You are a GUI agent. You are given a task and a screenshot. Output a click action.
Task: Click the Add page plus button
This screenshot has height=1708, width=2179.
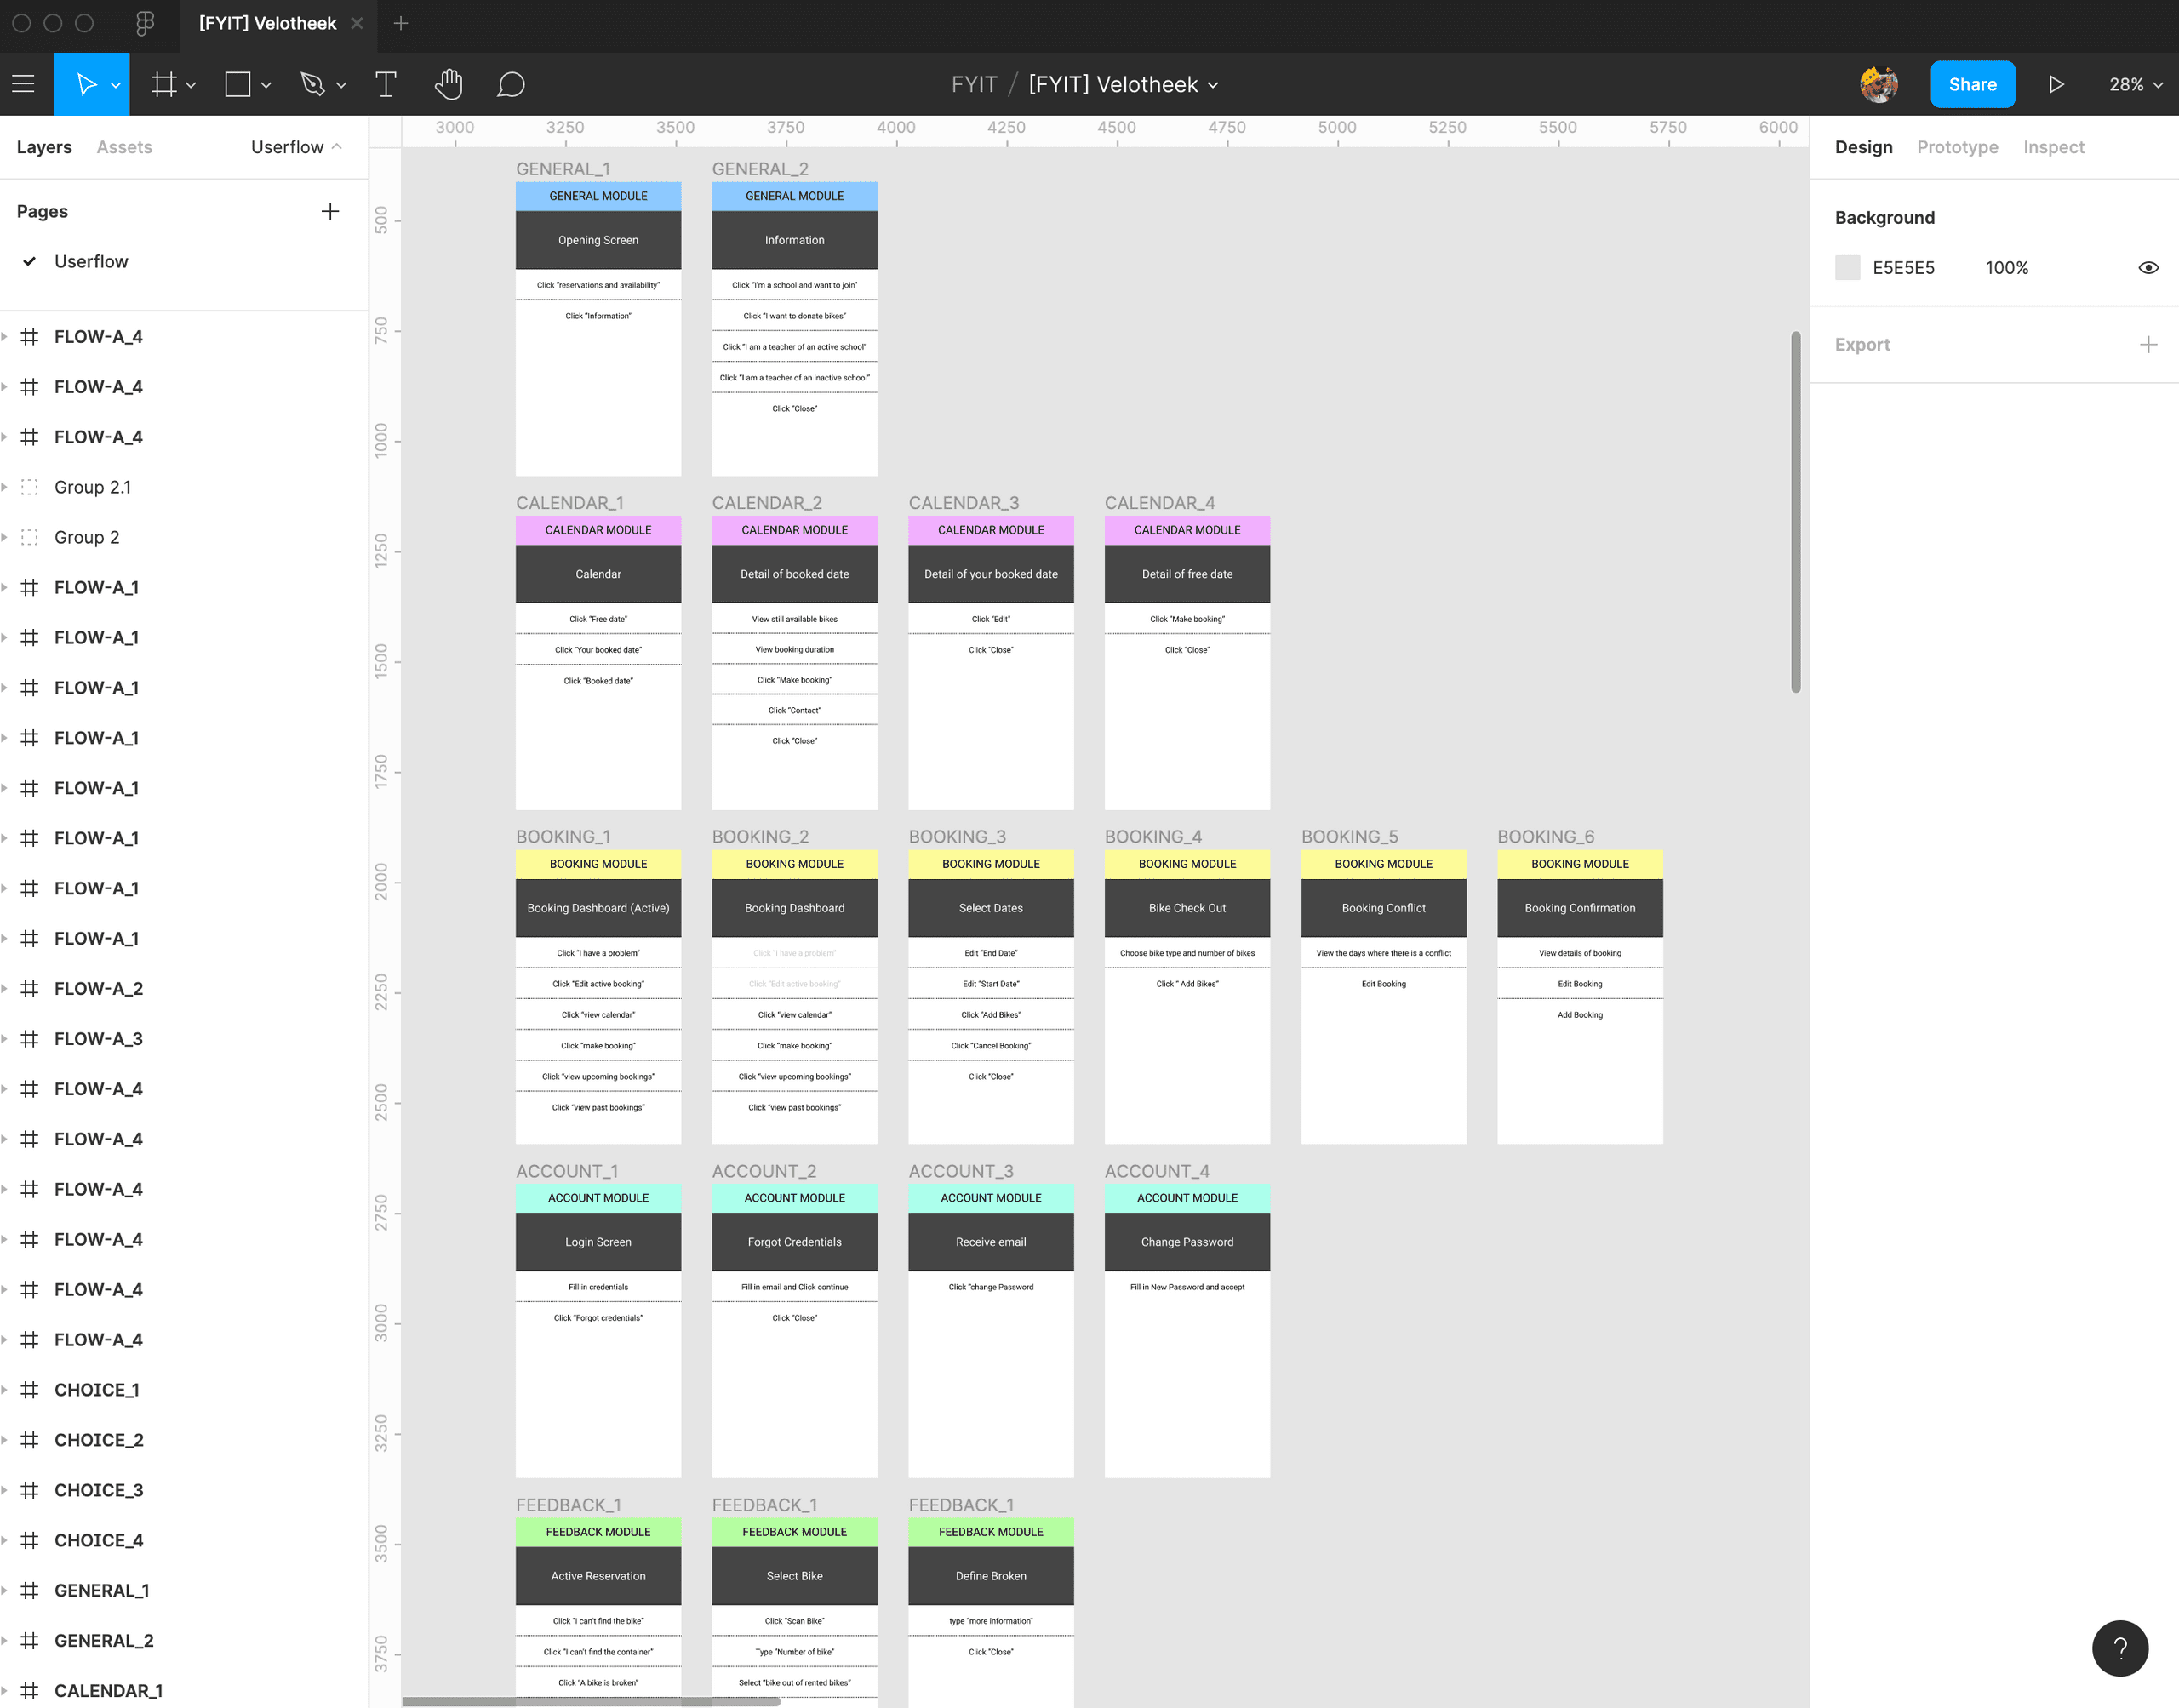[331, 210]
